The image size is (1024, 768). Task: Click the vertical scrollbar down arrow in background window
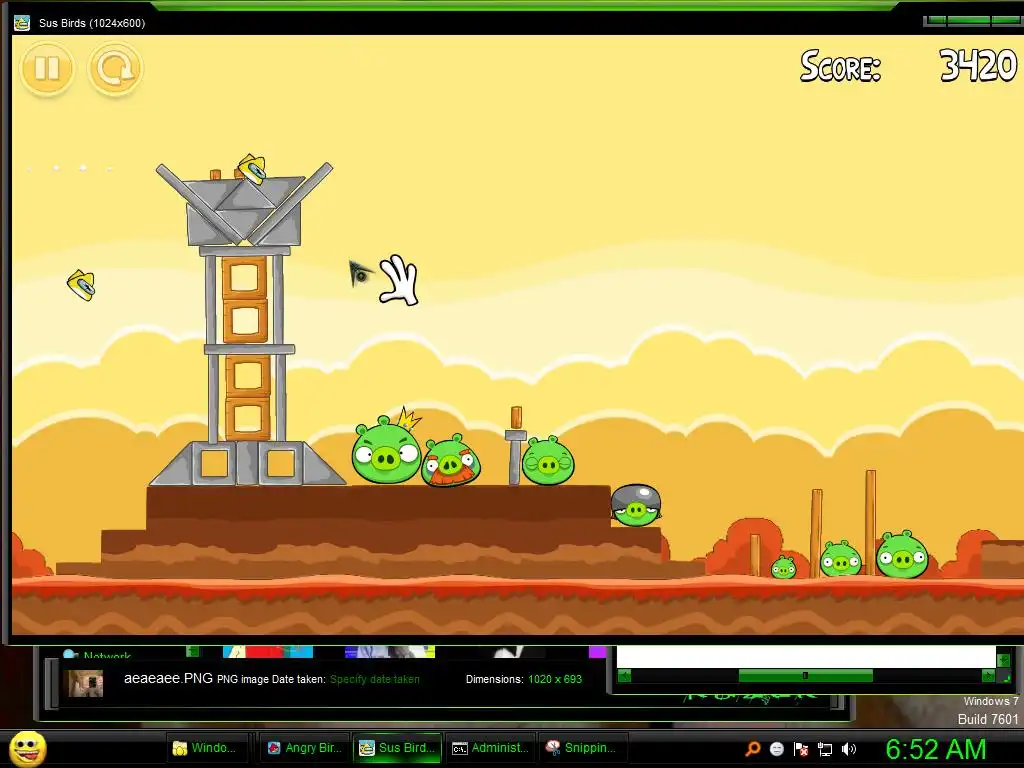(1003, 660)
